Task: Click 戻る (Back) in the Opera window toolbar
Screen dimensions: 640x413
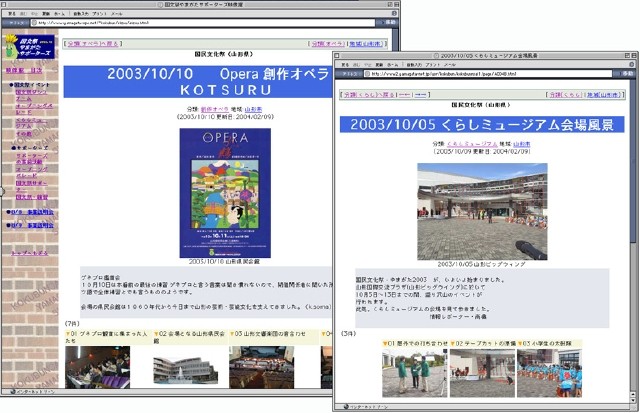Action: click(12, 13)
